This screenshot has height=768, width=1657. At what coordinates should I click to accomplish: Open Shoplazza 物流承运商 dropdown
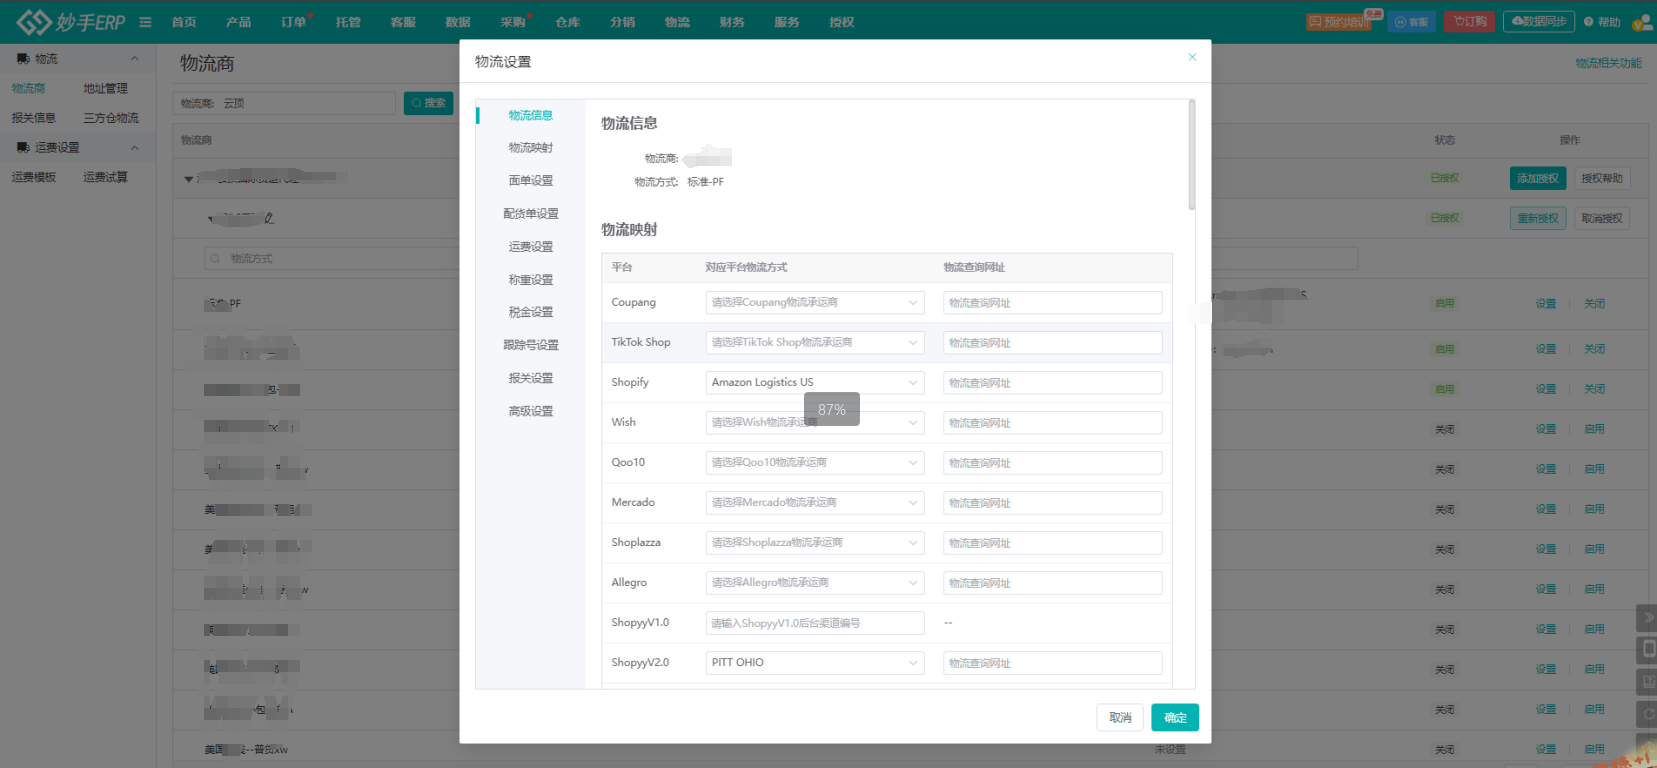click(815, 542)
